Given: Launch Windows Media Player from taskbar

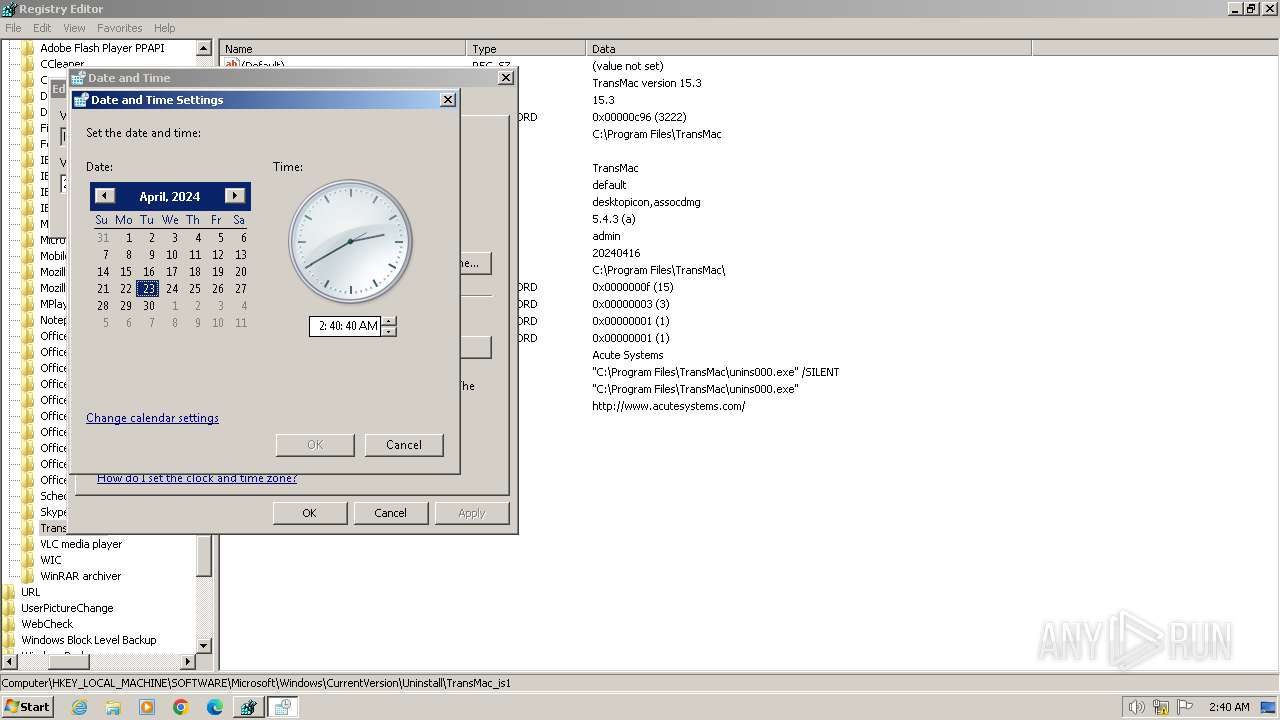Looking at the screenshot, I should tap(147, 707).
